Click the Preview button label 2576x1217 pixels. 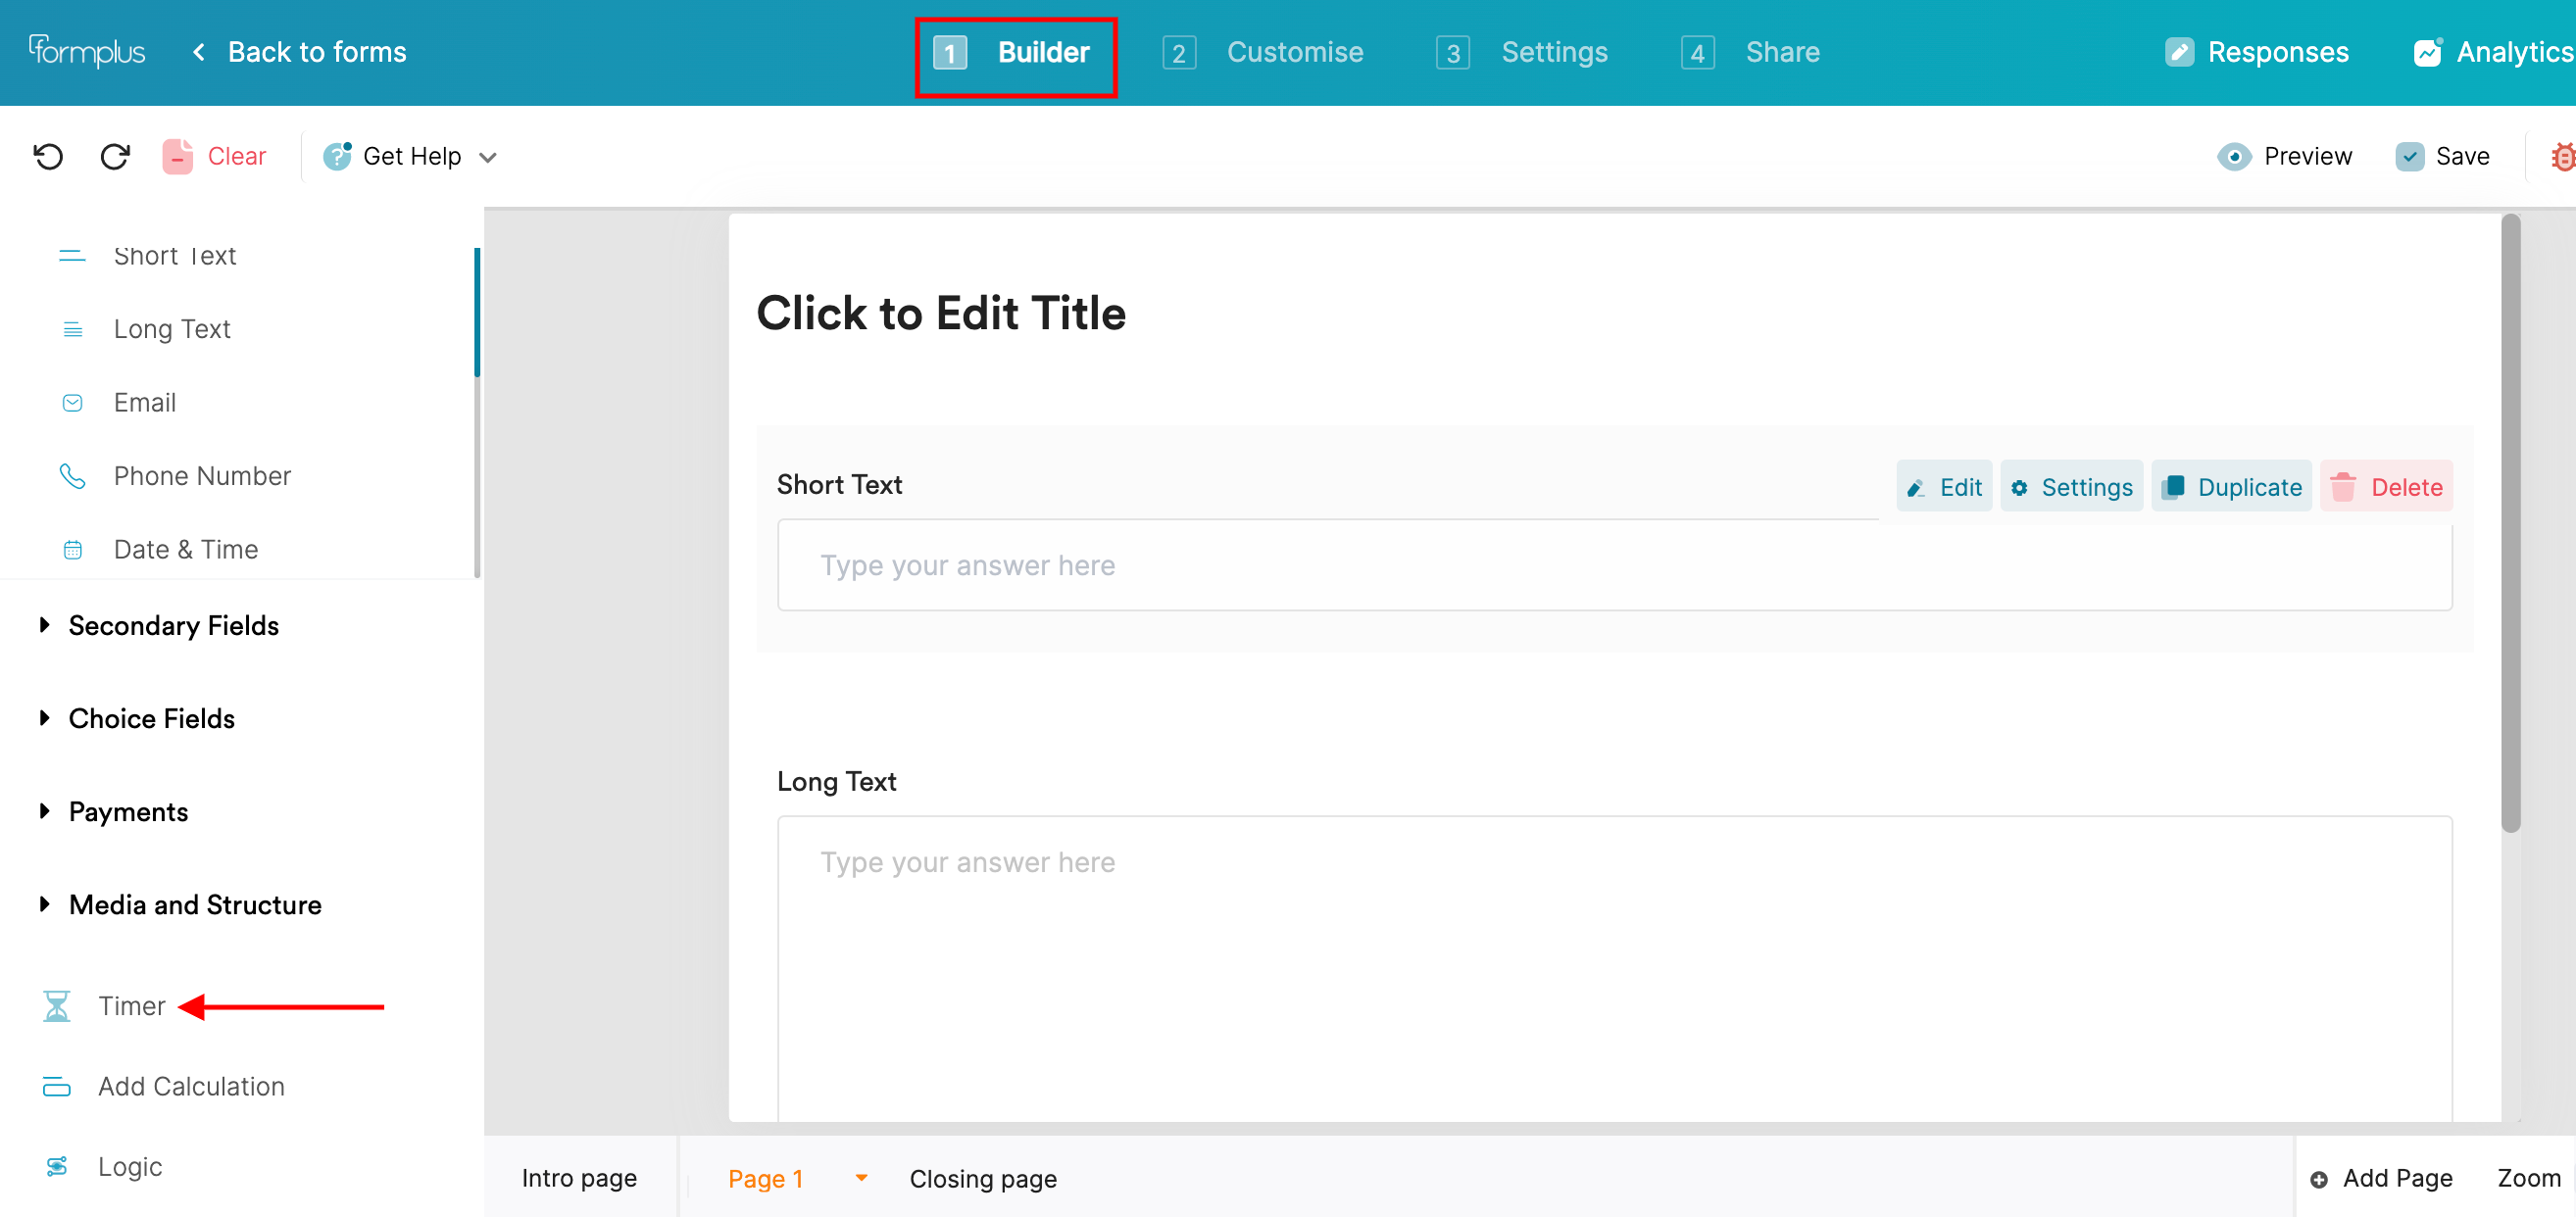pyautogui.click(x=2308, y=157)
